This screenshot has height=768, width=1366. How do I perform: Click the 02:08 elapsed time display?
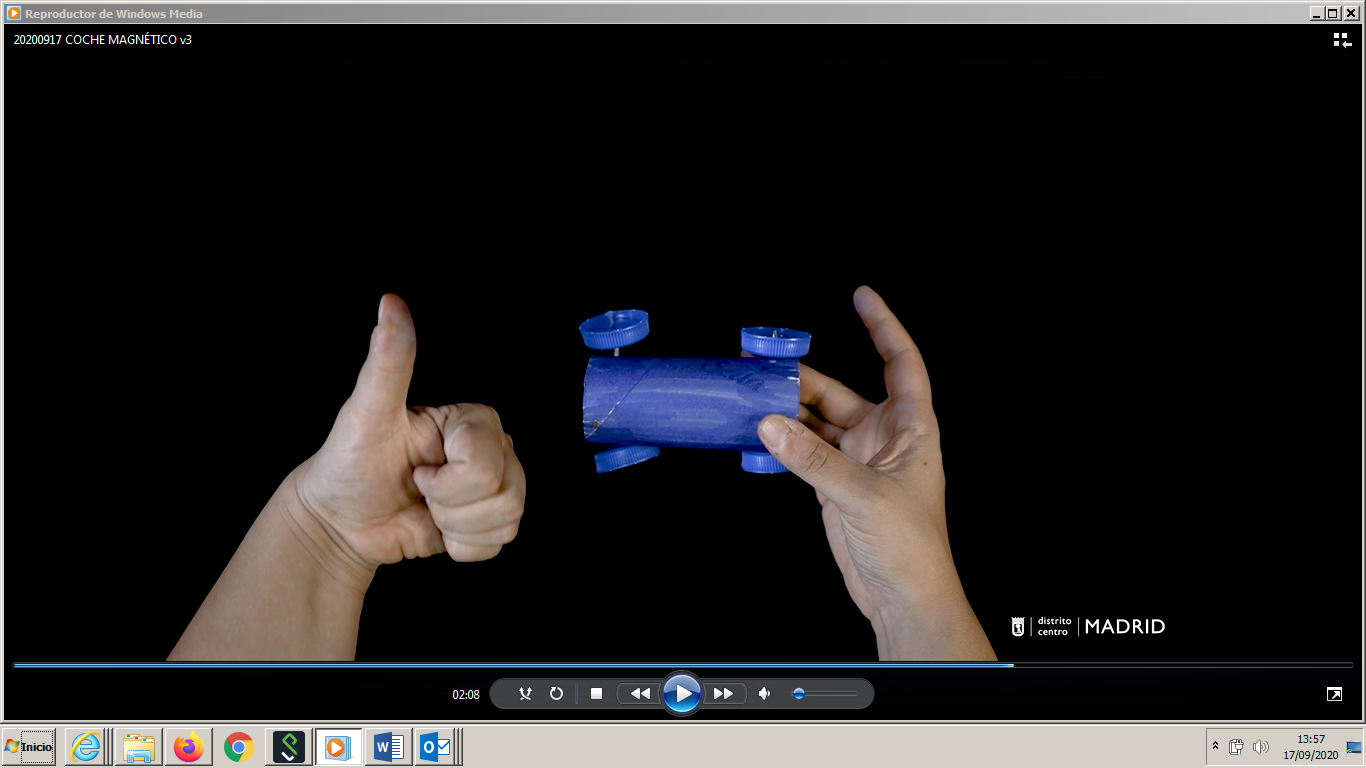[x=466, y=694]
